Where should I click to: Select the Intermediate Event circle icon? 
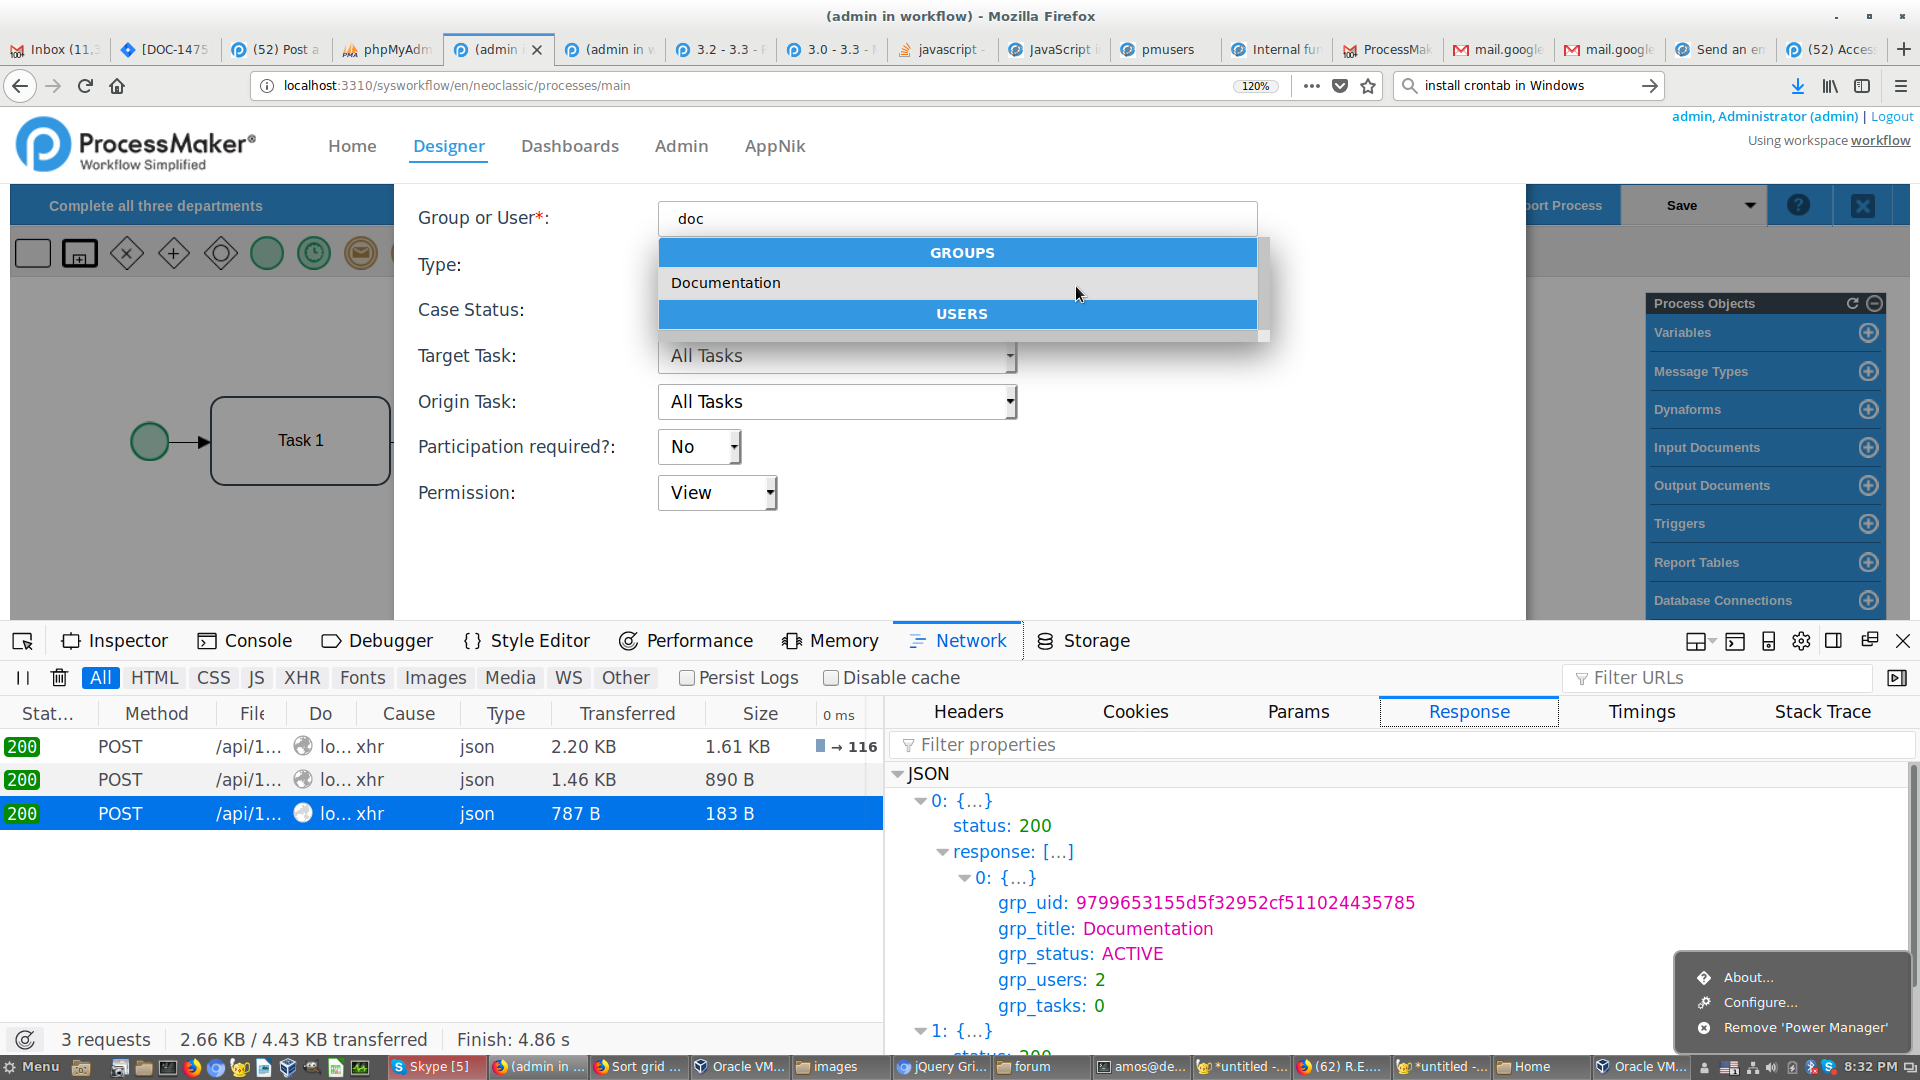coord(315,252)
